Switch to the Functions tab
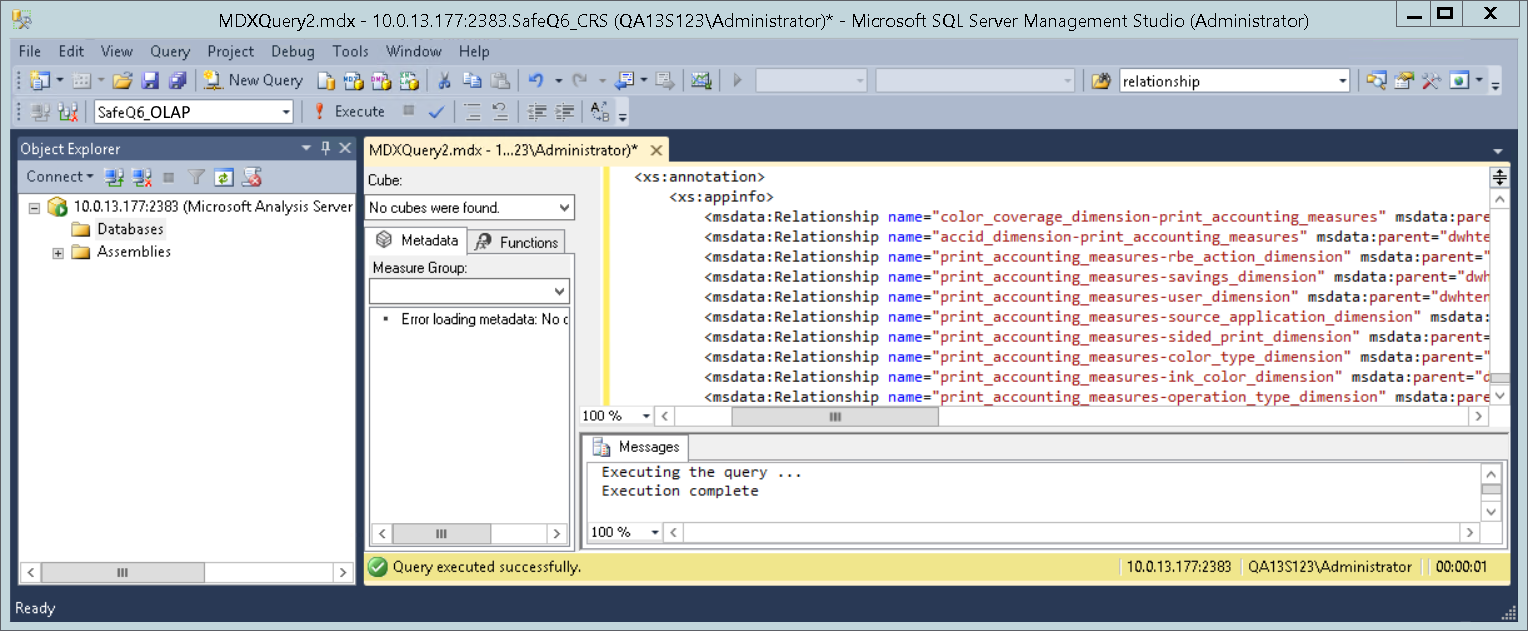 point(516,241)
